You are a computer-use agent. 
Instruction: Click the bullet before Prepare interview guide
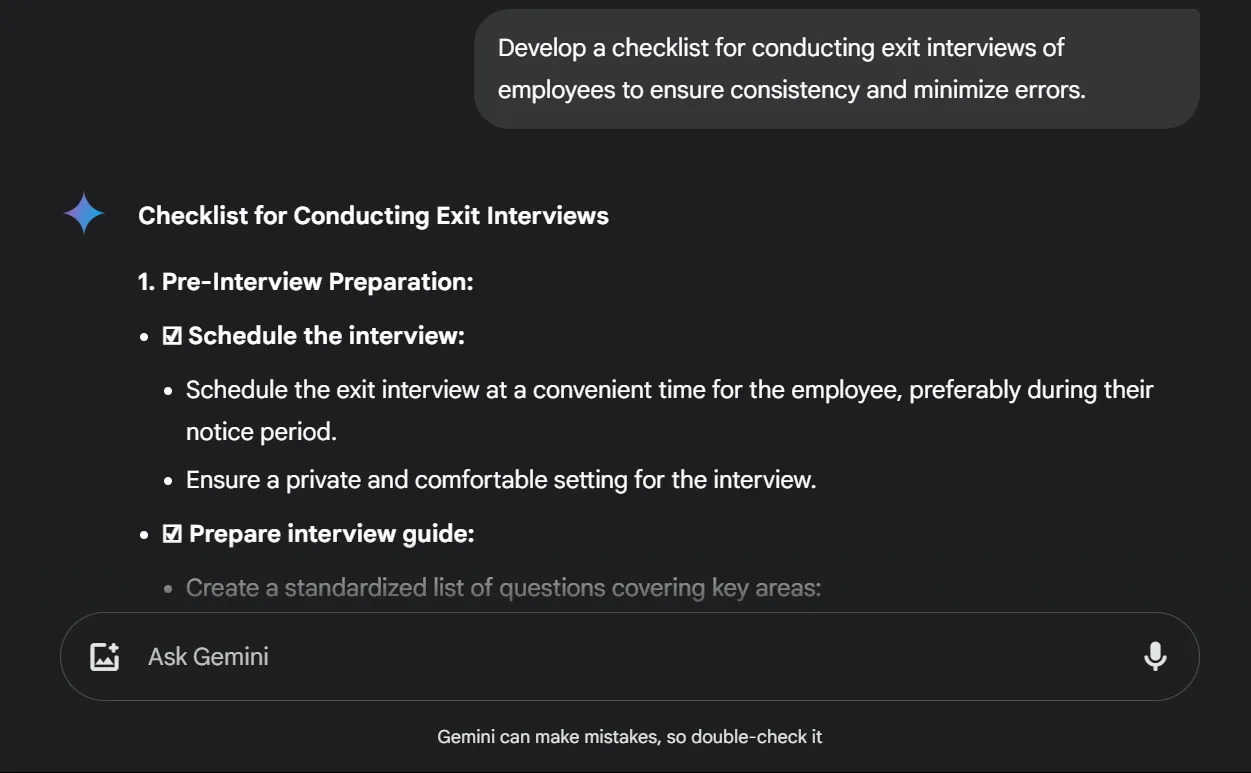146,535
